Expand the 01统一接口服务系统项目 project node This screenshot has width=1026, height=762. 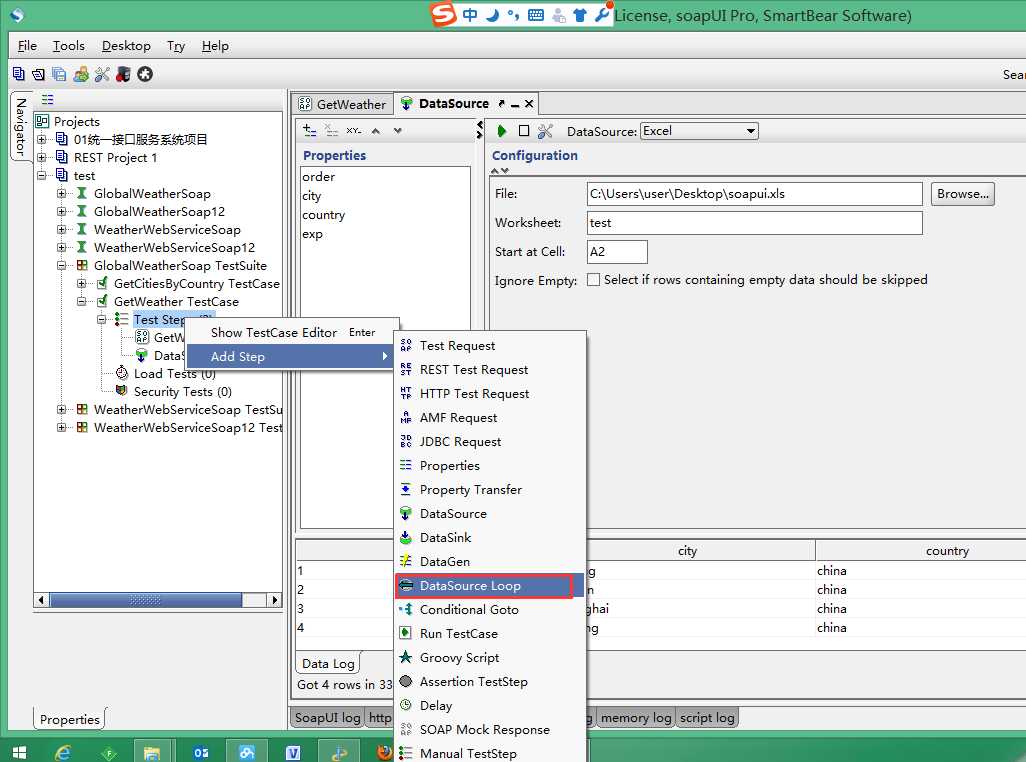[x=42, y=139]
